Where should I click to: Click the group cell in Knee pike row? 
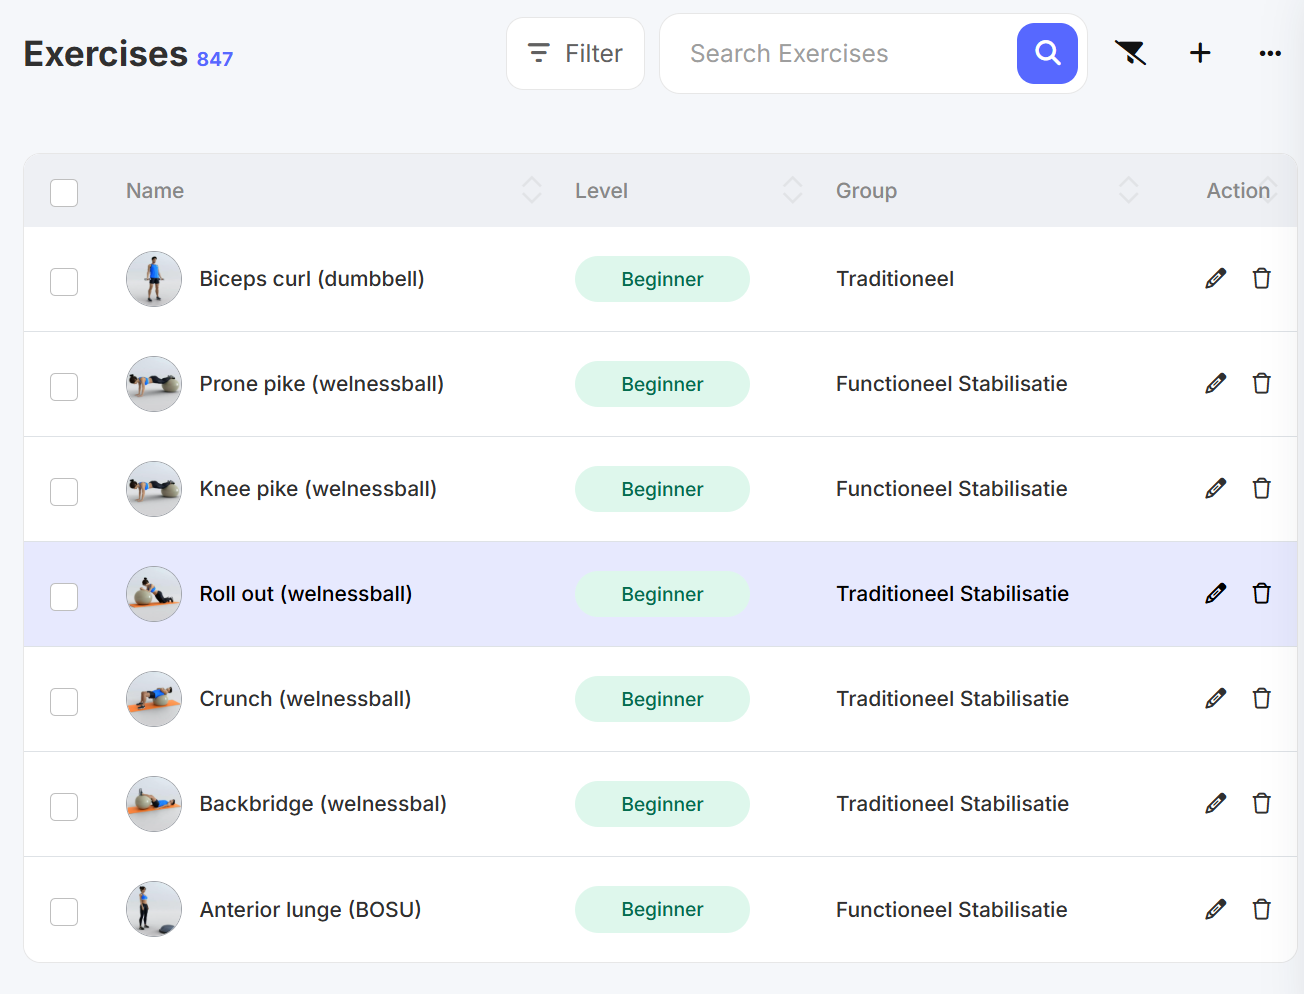952,489
